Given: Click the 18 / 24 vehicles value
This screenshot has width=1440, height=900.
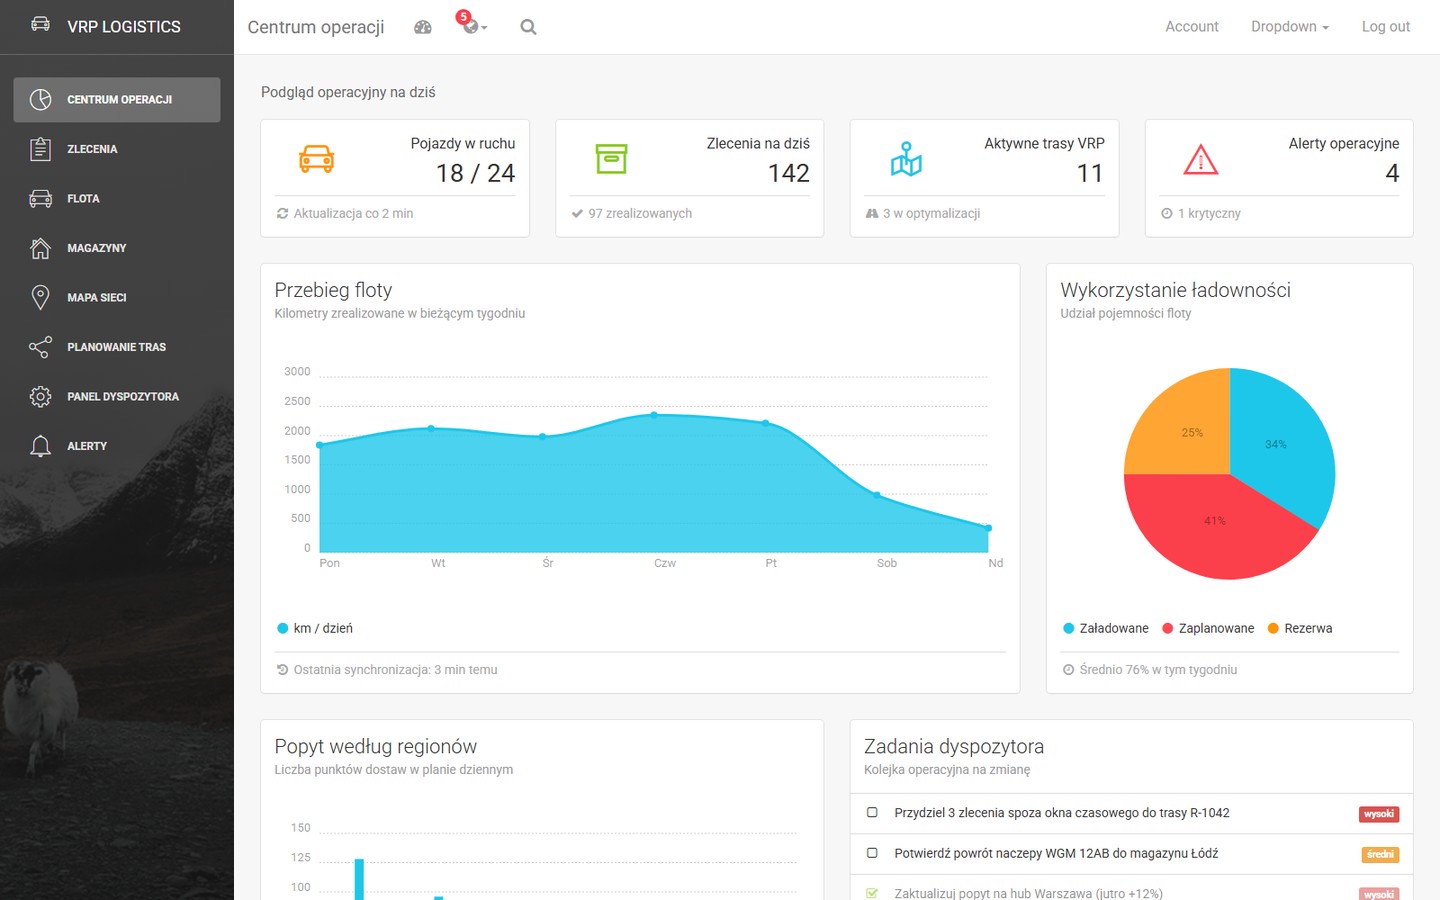Looking at the screenshot, I should (475, 173).
